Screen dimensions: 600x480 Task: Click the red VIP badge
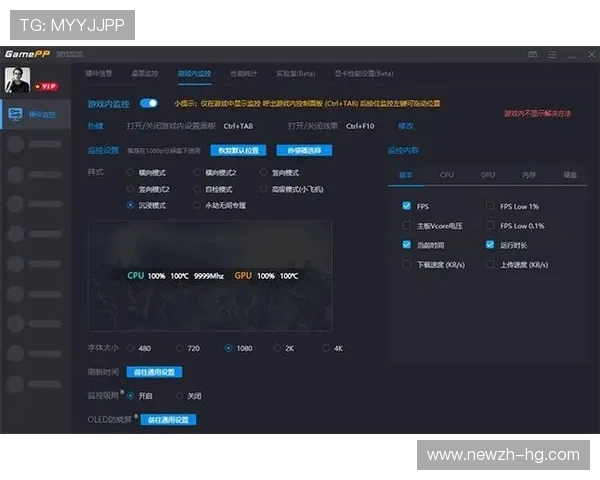click(47, 87)
